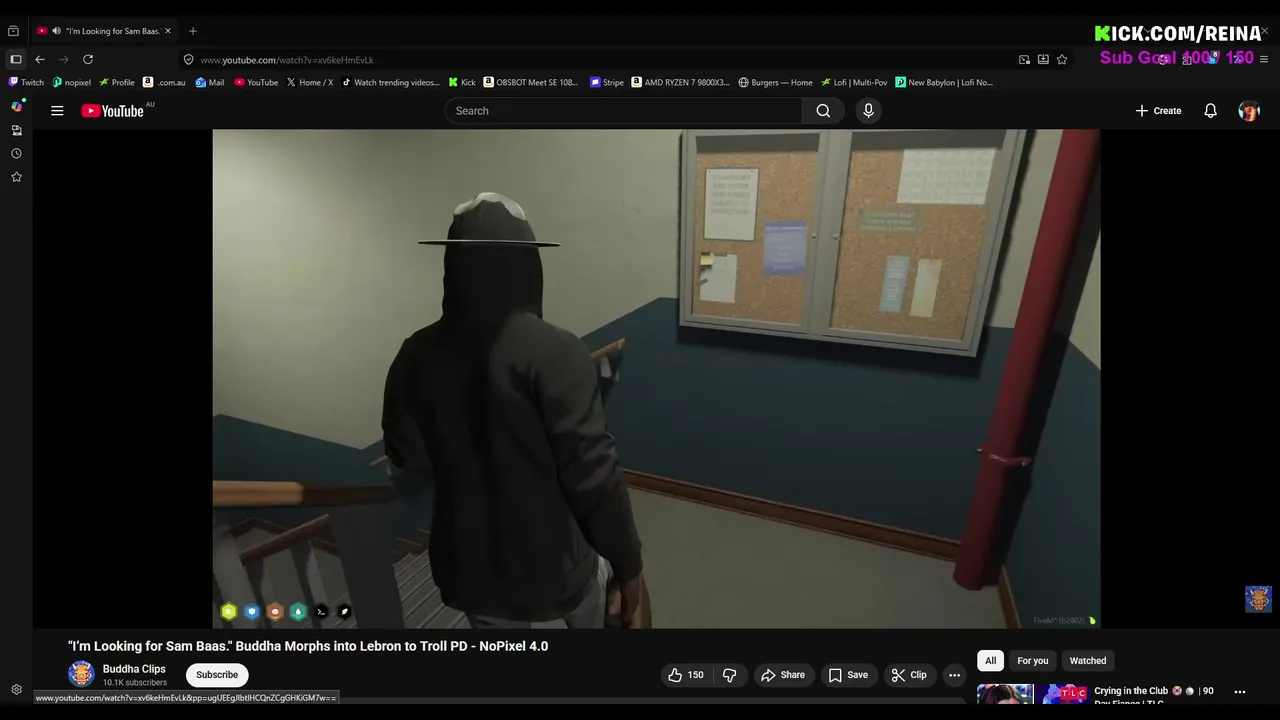Open OBSBOT Meet SE bookmark
Image resolution: width=1280 pixels, height=720 pixels.
point(531,83)
